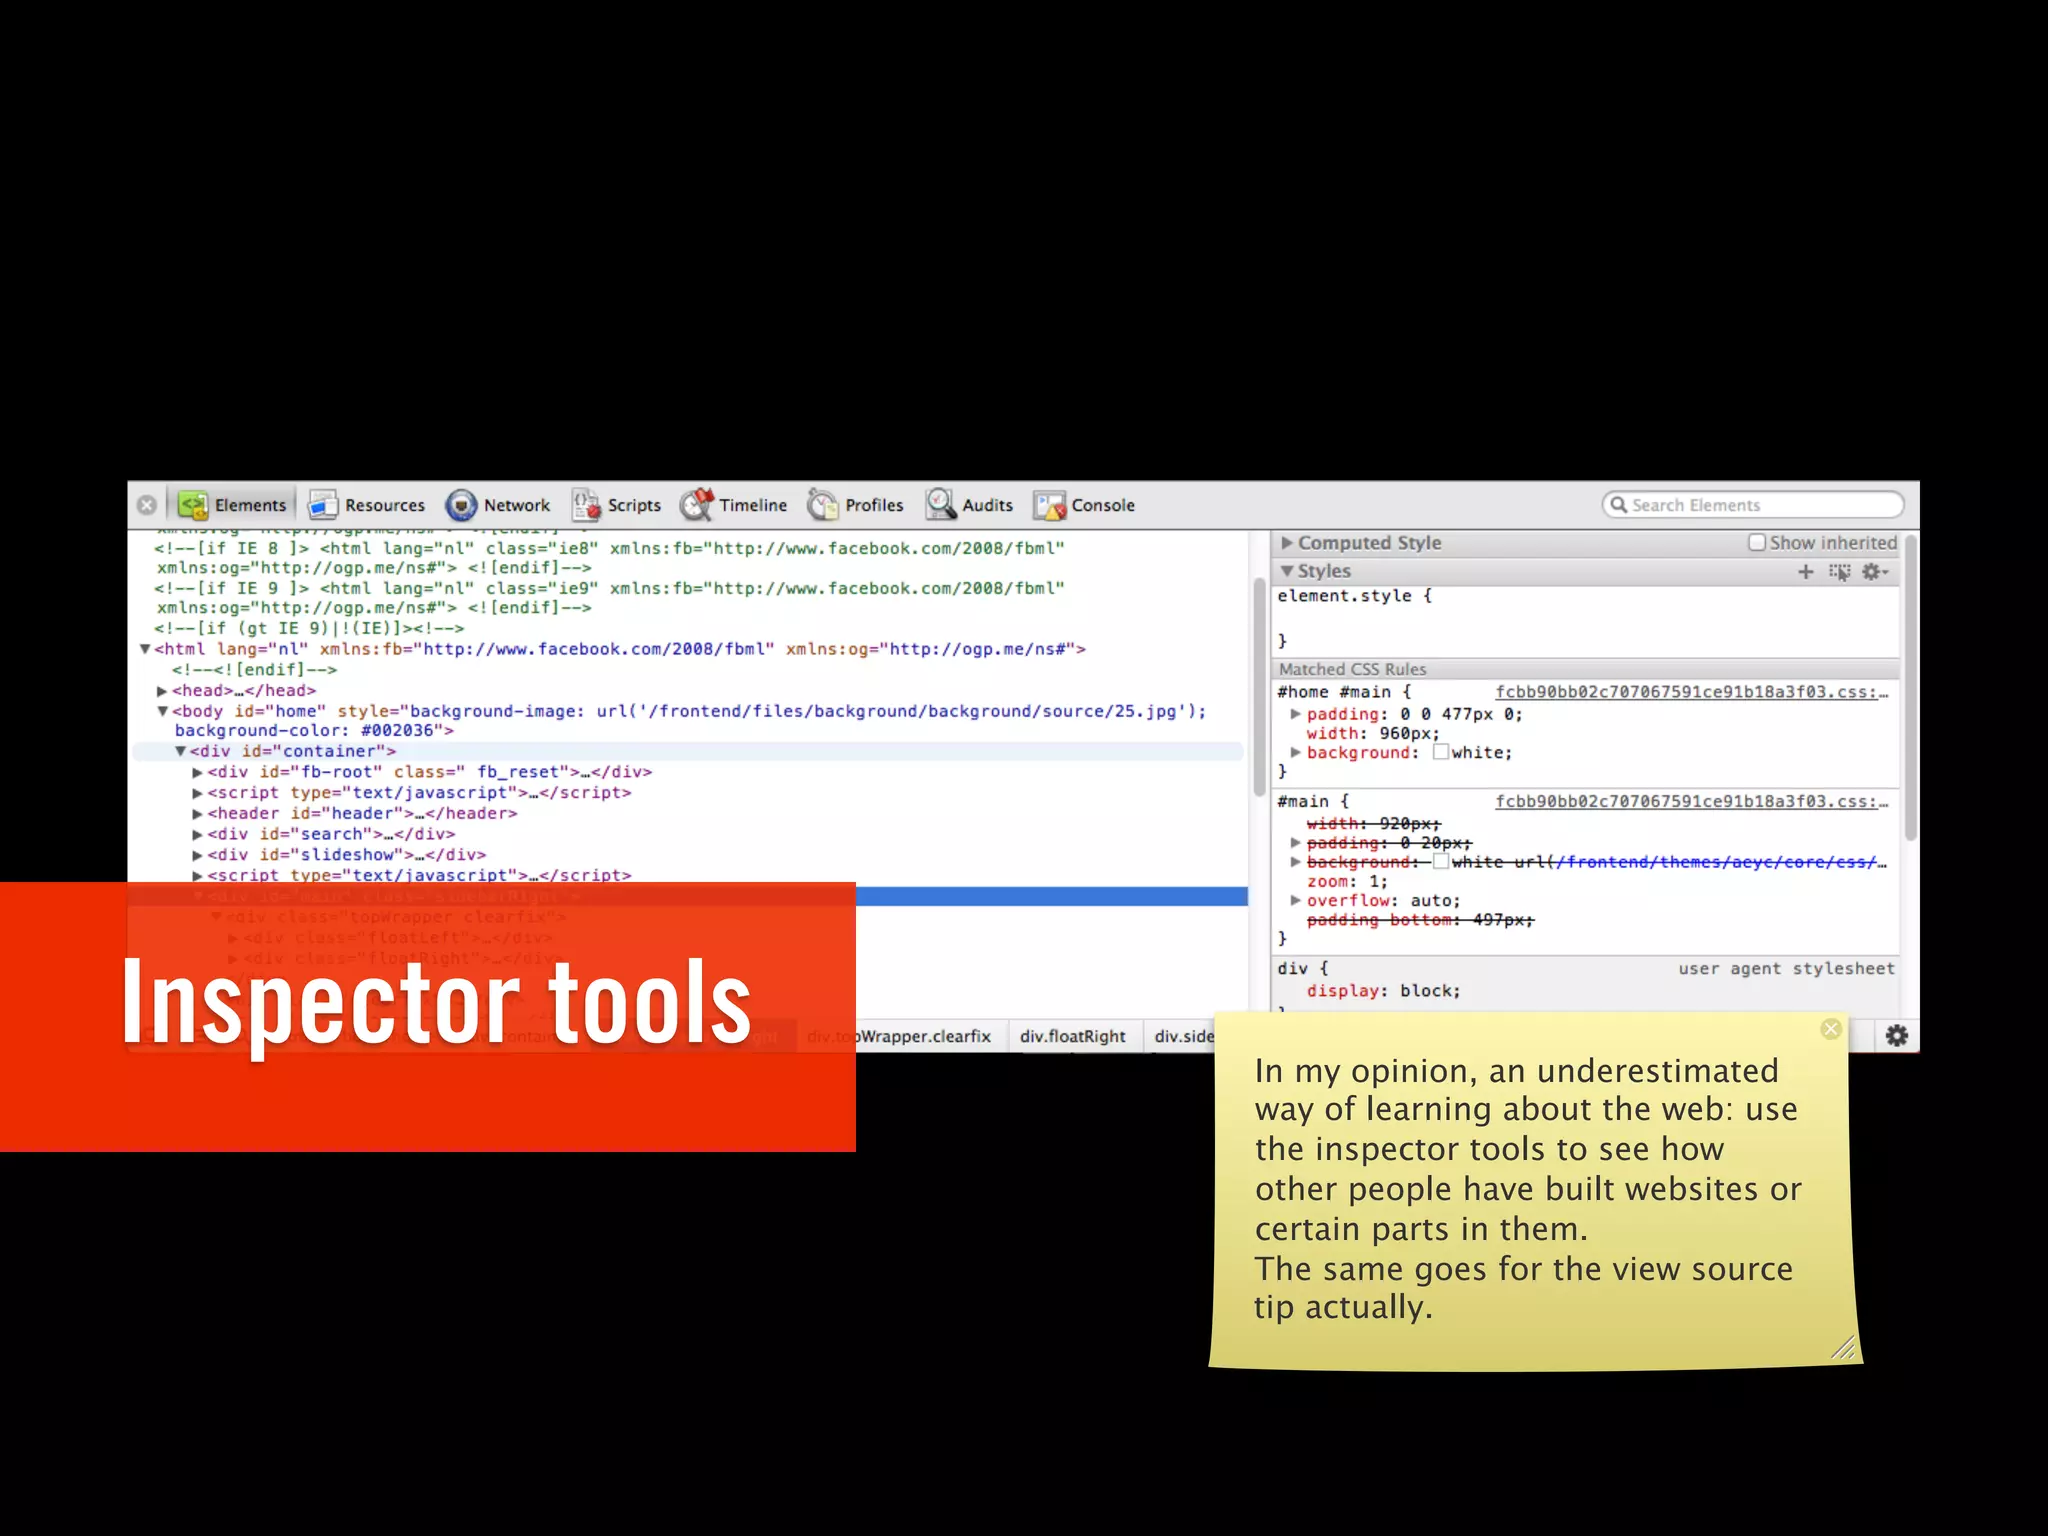
Task: Click the element.style rule header
Action: (x=1354, y=596)
